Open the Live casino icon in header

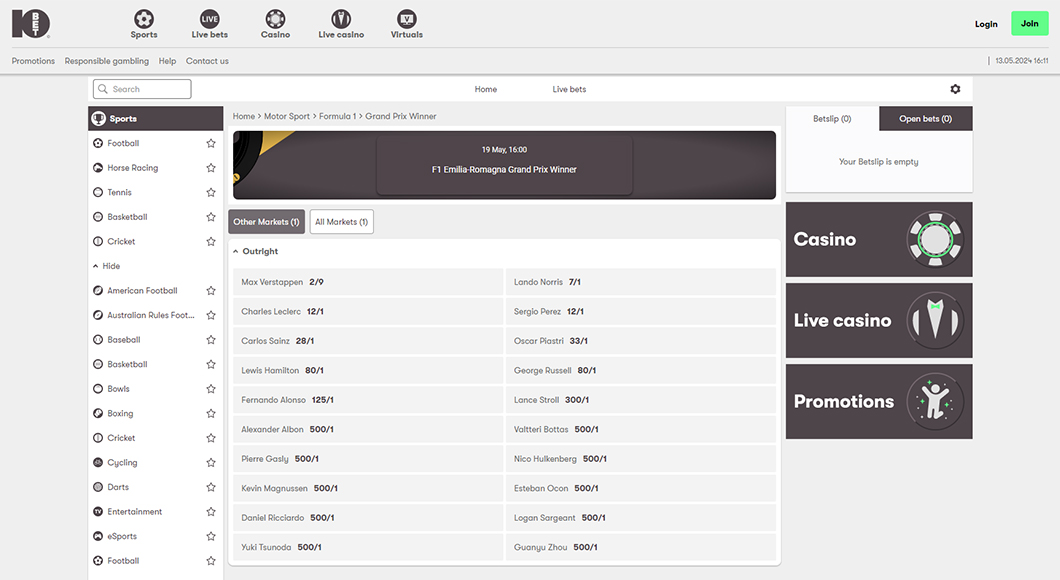click(x=341, y=20)
